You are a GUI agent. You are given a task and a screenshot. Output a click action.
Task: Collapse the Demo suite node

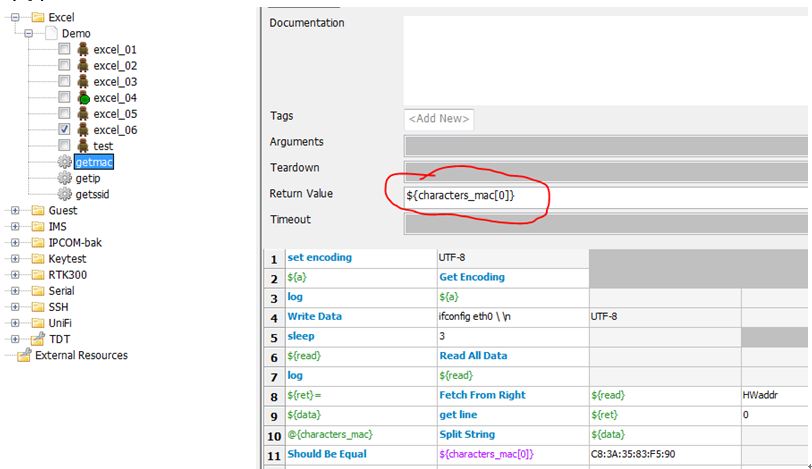(28, 34)
